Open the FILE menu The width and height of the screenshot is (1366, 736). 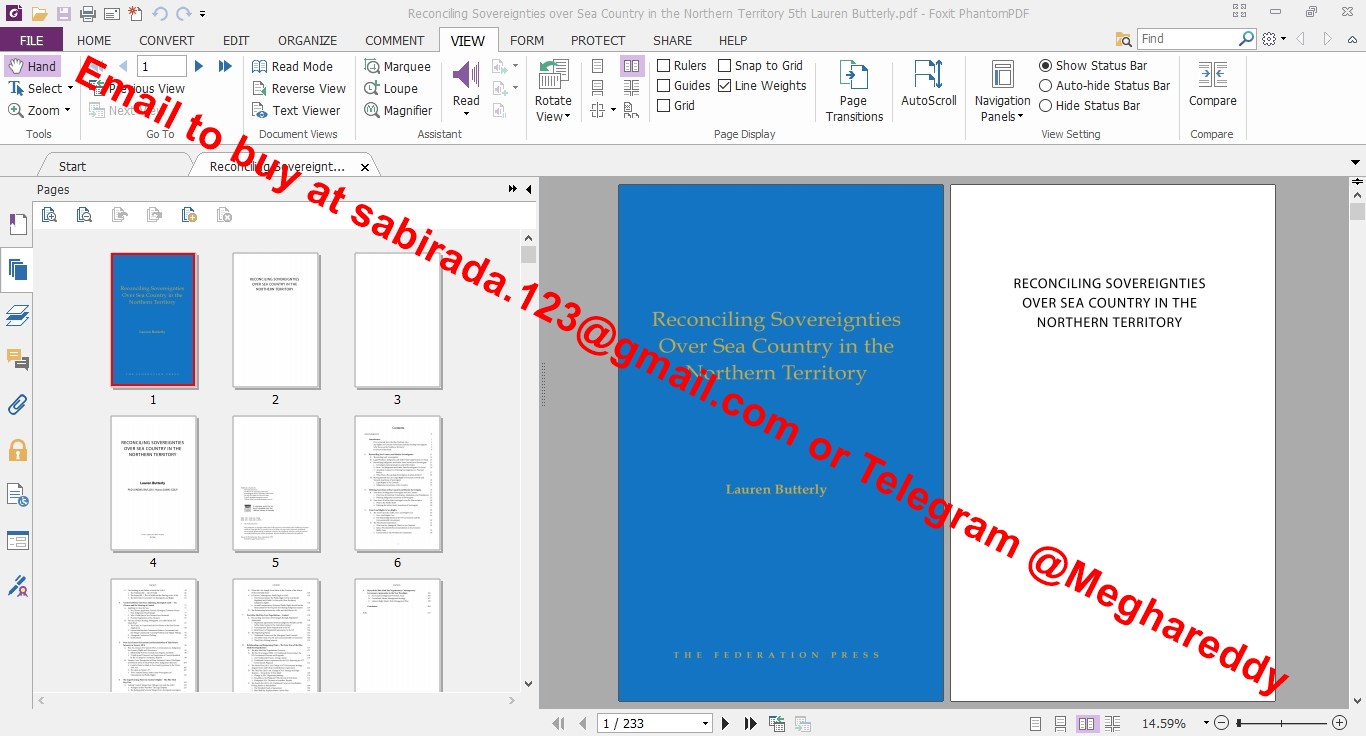tap(31, 40)
